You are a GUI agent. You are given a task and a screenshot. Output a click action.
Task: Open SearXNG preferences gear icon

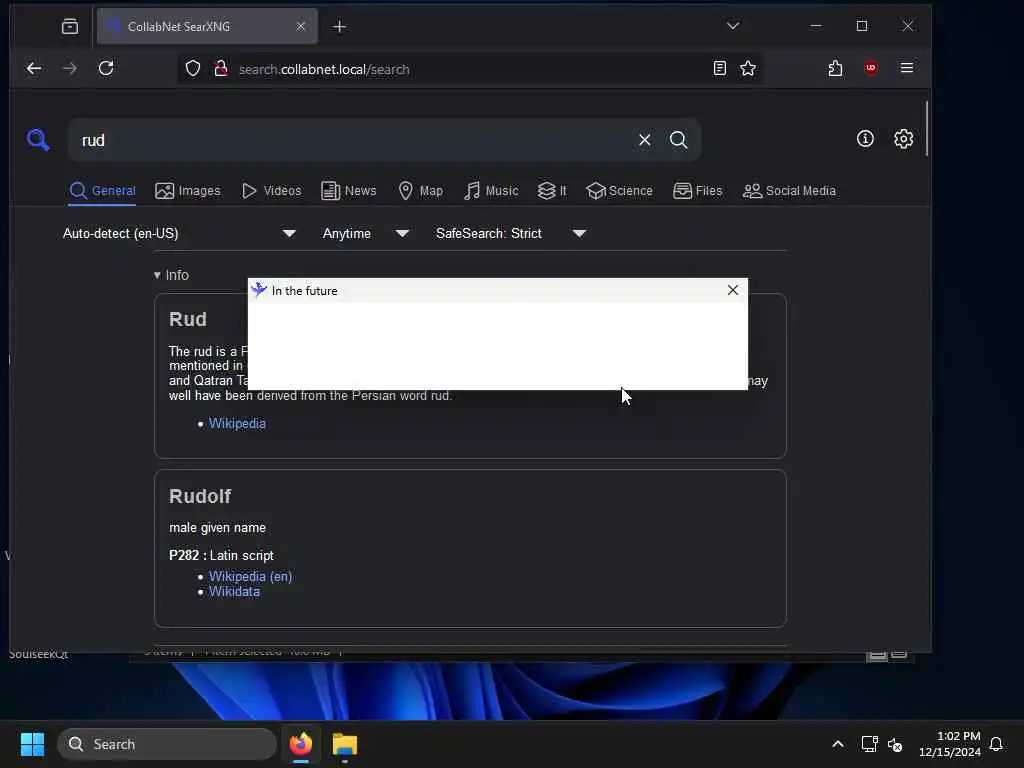pyautogui.click(x=903, y=138)
